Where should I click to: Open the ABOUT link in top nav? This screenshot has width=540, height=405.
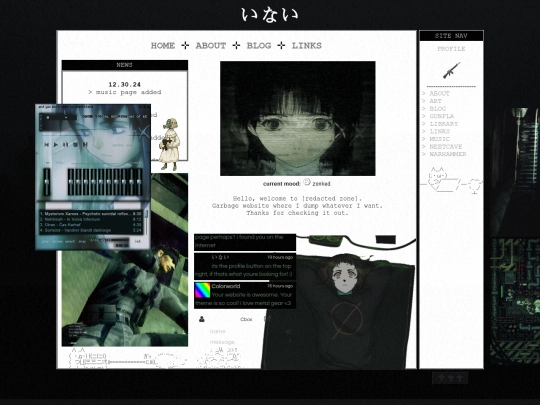tap(211, 46)
